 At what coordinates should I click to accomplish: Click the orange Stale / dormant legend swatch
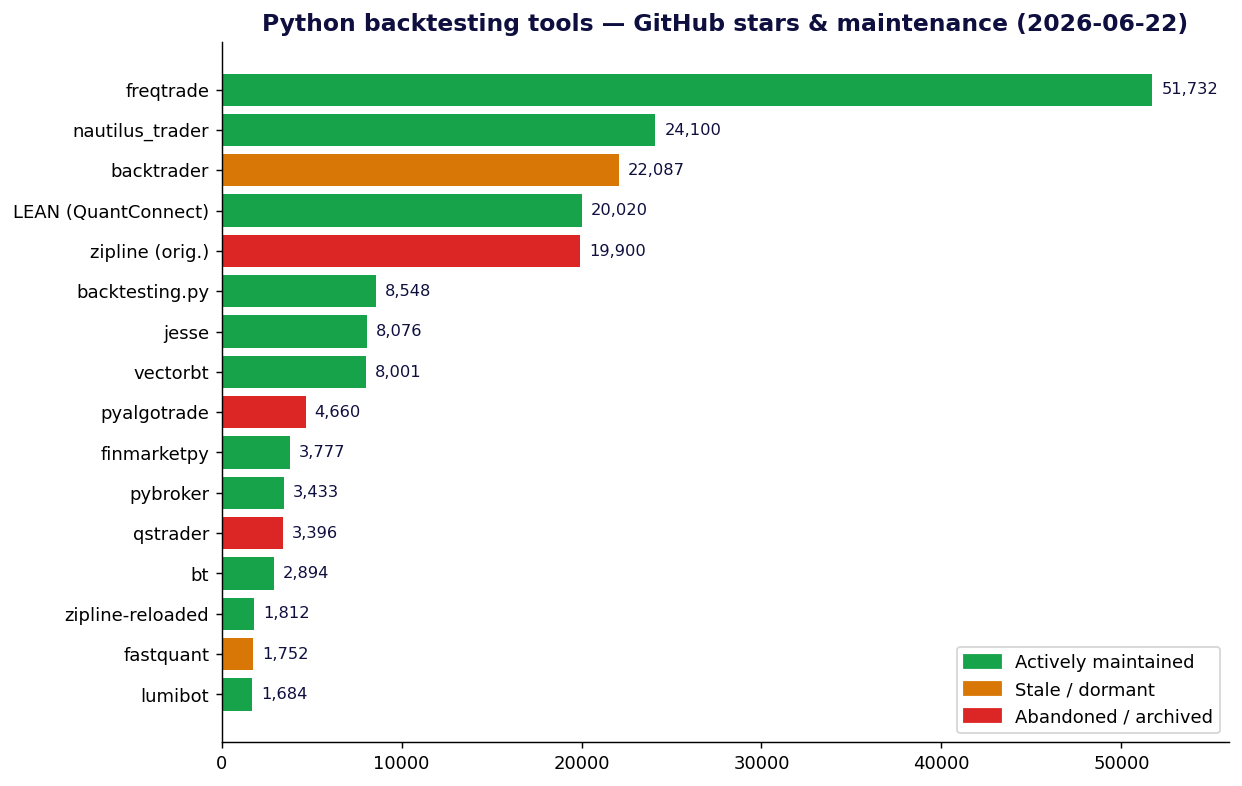tap(982, 689)
